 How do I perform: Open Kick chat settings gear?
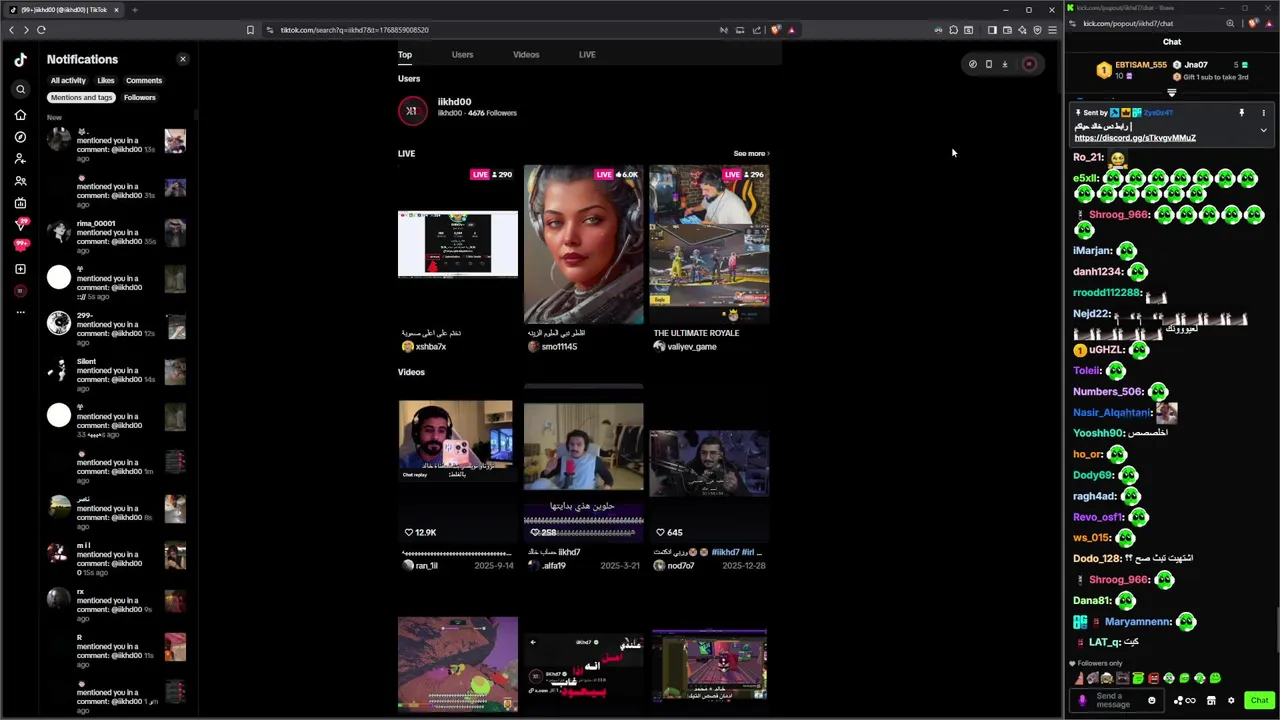[x=1231, y=700]
